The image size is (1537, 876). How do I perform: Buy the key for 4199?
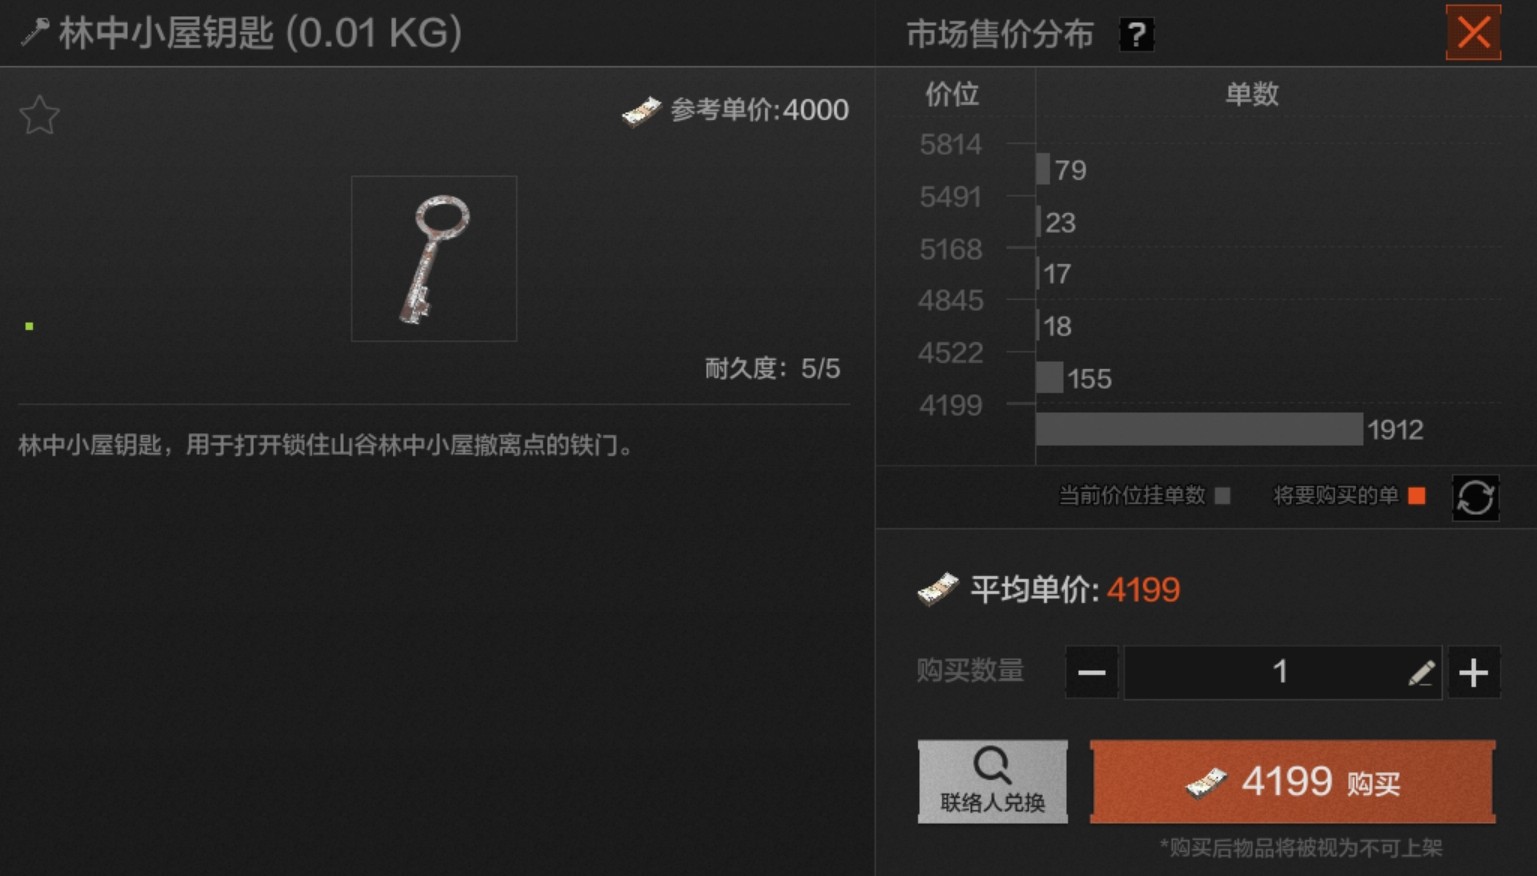pyautogui.click(x=1292, y=782)
